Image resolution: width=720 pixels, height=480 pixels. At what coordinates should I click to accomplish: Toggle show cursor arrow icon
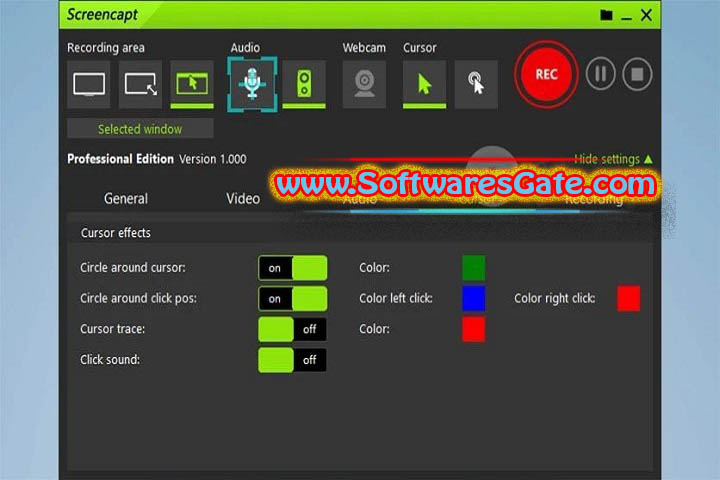tap(424, 84)
